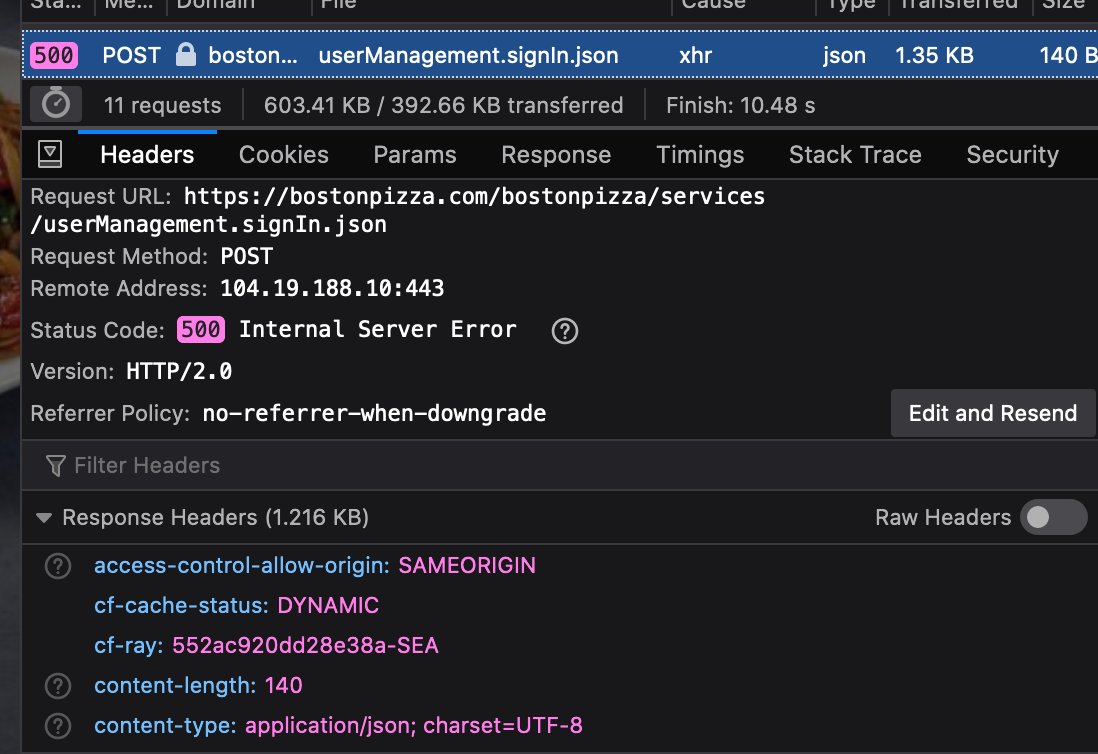Click the boston... domain cell
1098x754 pixels.
(253, 55)
